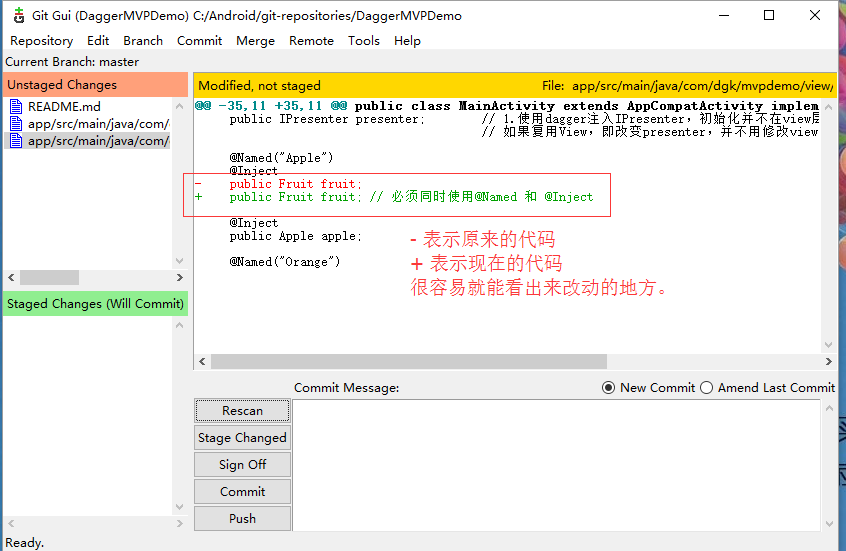Screen dimensions: 846x551
Task: Click down arrow of diff vertical scrollbar
Action: pos(829,345)
